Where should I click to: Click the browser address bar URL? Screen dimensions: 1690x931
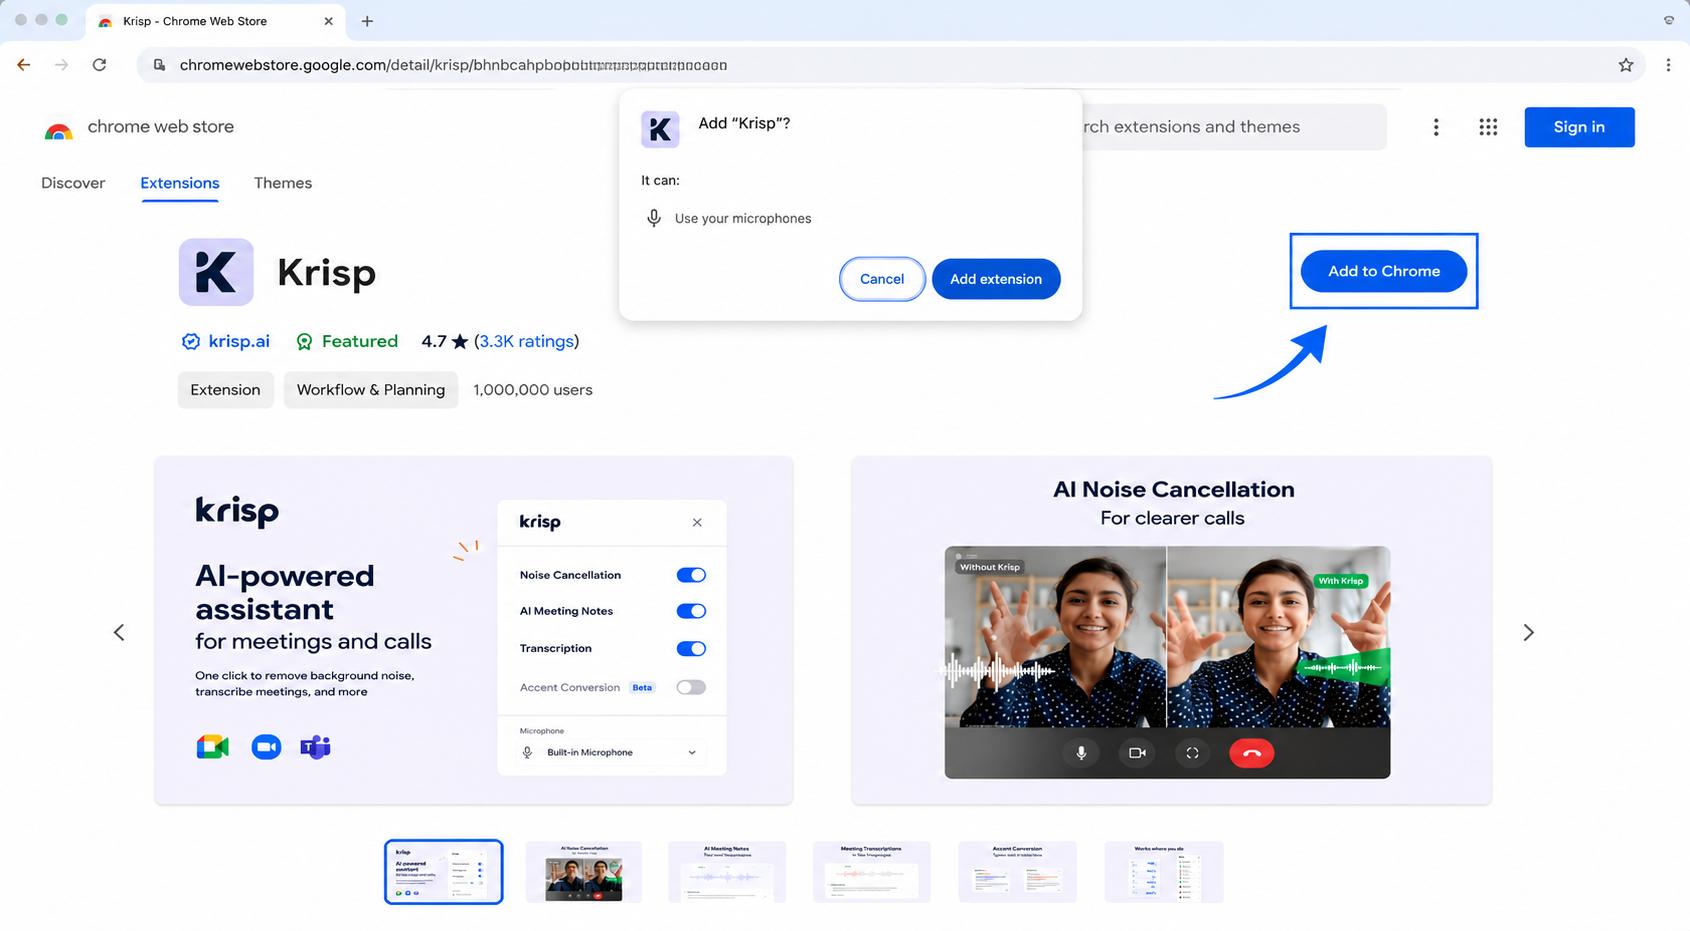tap(453, 65)
